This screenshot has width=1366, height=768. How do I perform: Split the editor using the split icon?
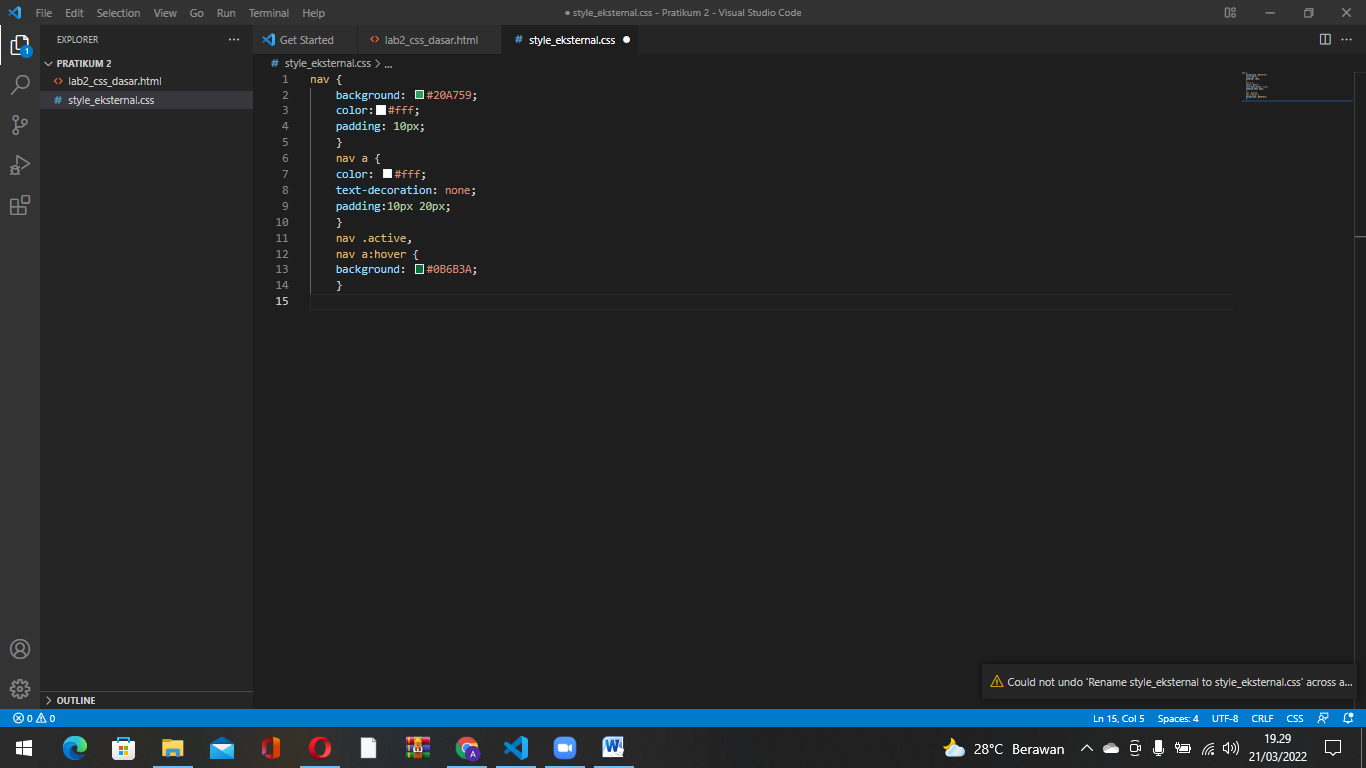tap(1326, 39)
